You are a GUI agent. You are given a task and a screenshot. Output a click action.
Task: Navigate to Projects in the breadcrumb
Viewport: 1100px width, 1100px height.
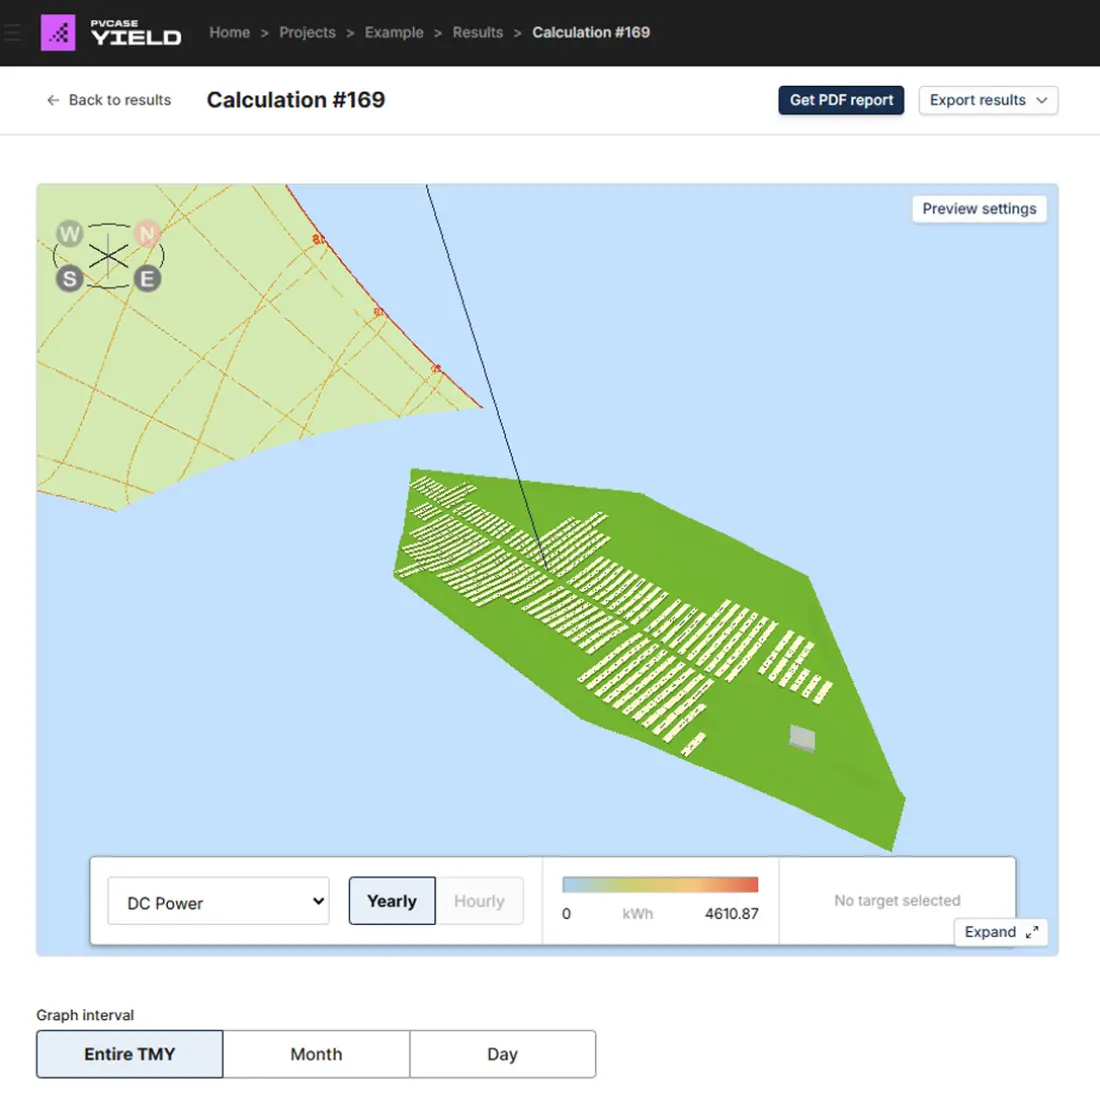[307, 32]
